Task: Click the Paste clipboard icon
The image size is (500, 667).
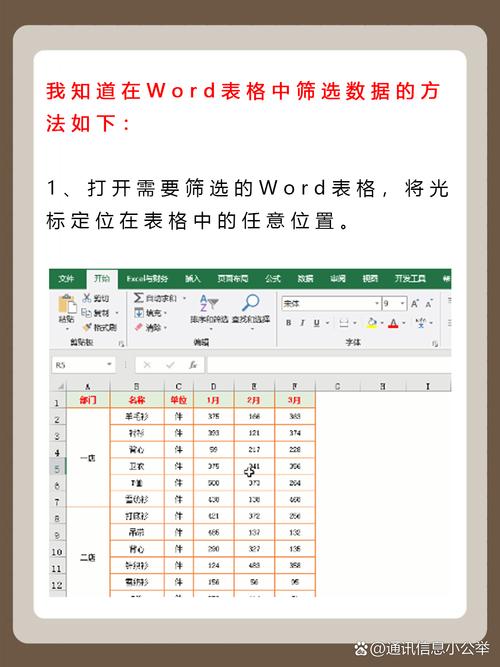Action: point(67,305)
